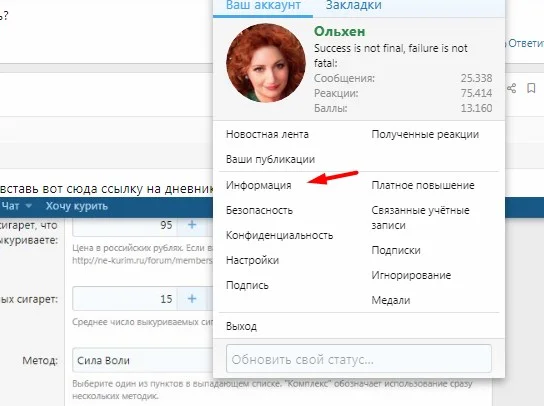This screenshot has height=406, width=544.
Task: Open the Метод dropdown Сила Воли
Action: pyautogui.click(x=143, y=360)
